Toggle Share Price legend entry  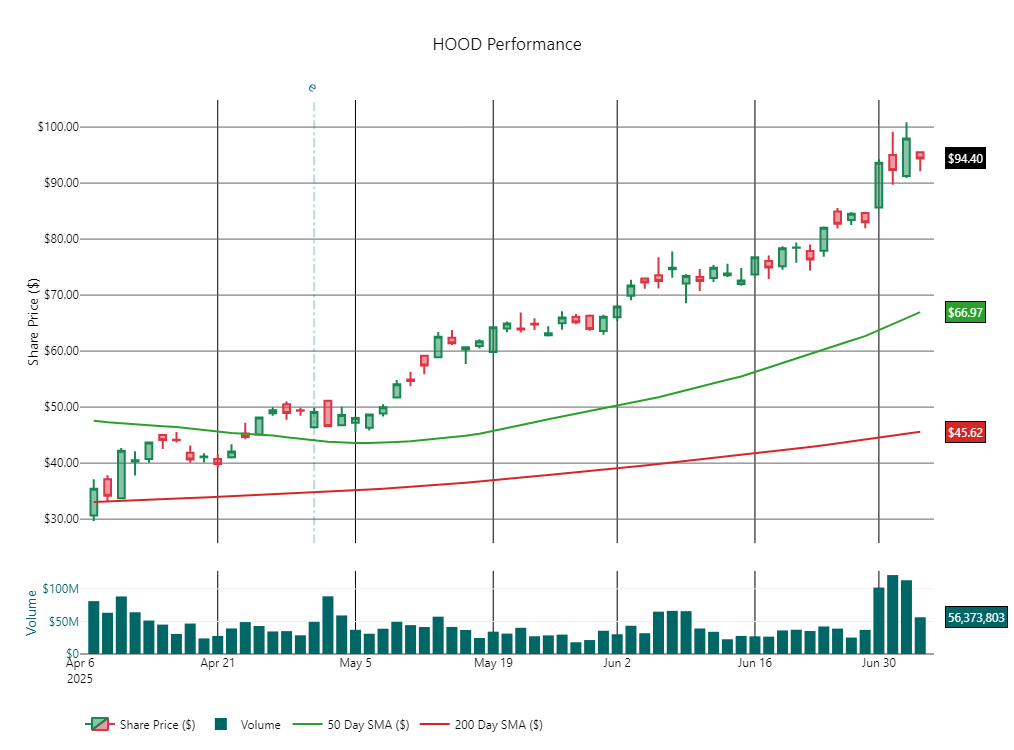click(x=140, y=725)
